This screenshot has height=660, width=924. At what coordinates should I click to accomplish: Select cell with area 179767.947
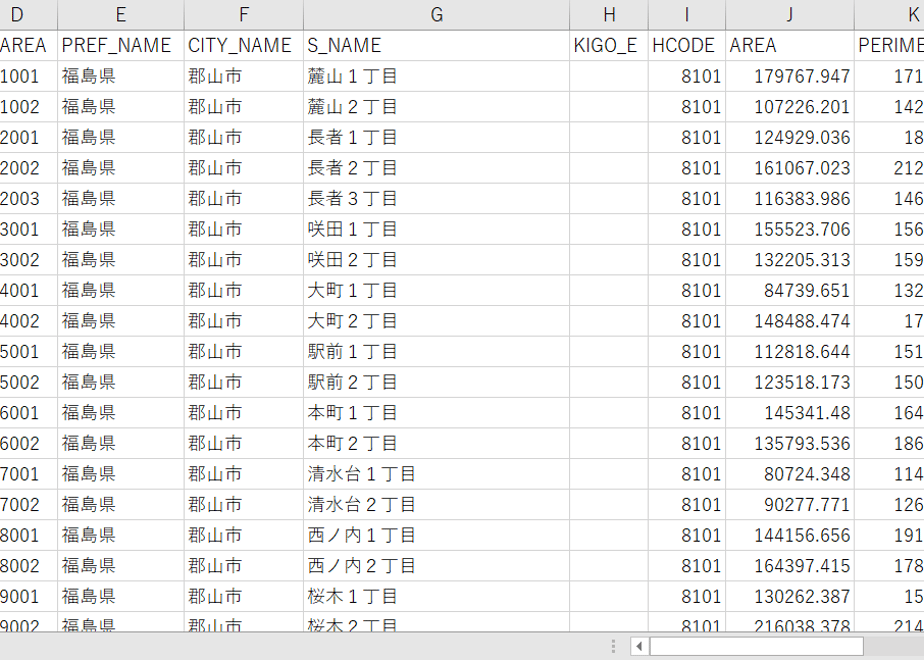(790, 76)
